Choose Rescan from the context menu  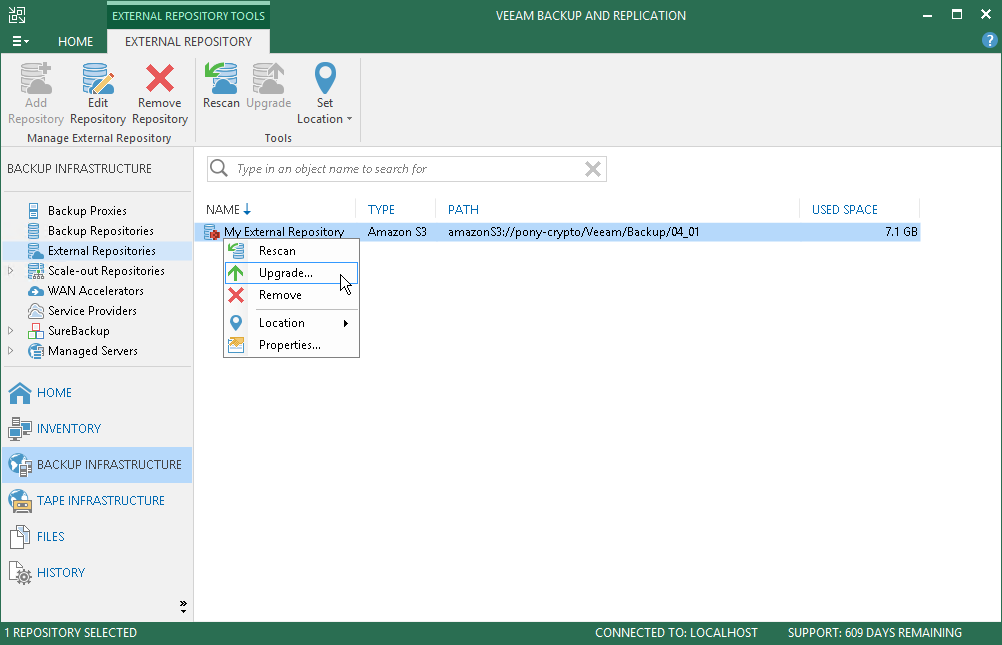[x=291, y=251]
